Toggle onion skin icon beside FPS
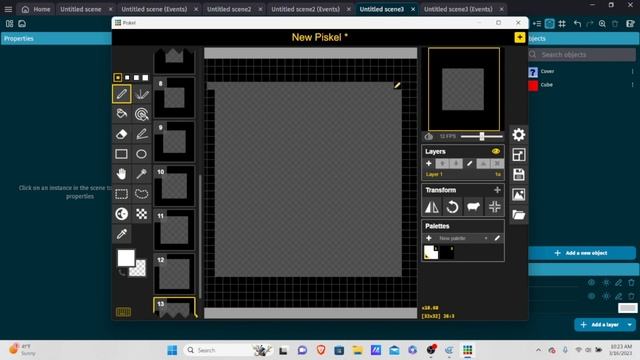This screenshot has height=360, width=640. coord(429,136)
